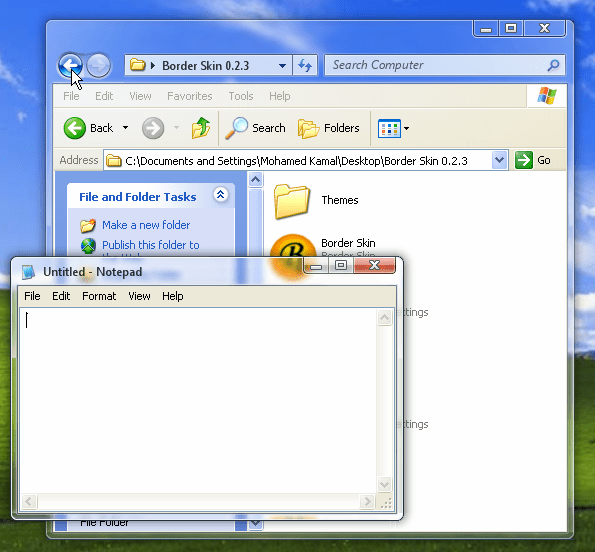This screenshot has width=595, height=552.
Task: Open Notepad's Format menu
Action: [99, 296]
